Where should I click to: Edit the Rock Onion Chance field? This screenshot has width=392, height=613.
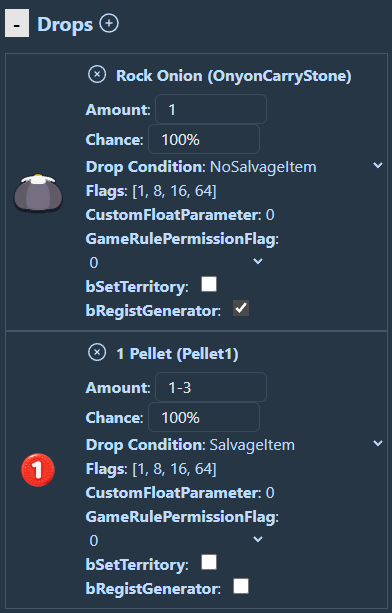pyautogui.click(x=204, y=139)
